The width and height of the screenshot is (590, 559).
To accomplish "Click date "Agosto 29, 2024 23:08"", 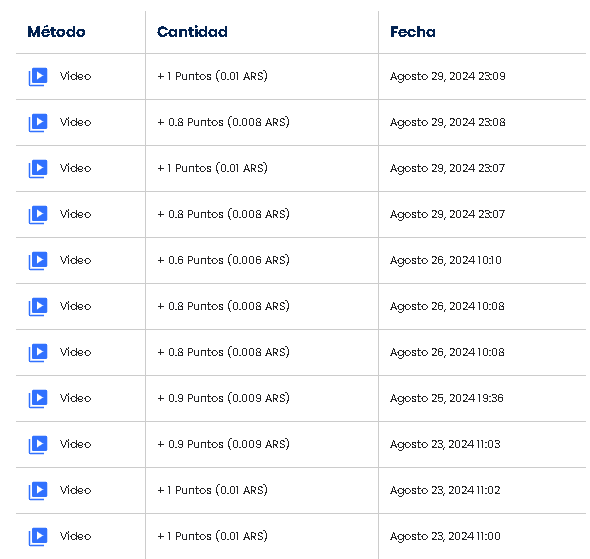I will (448, 122).
